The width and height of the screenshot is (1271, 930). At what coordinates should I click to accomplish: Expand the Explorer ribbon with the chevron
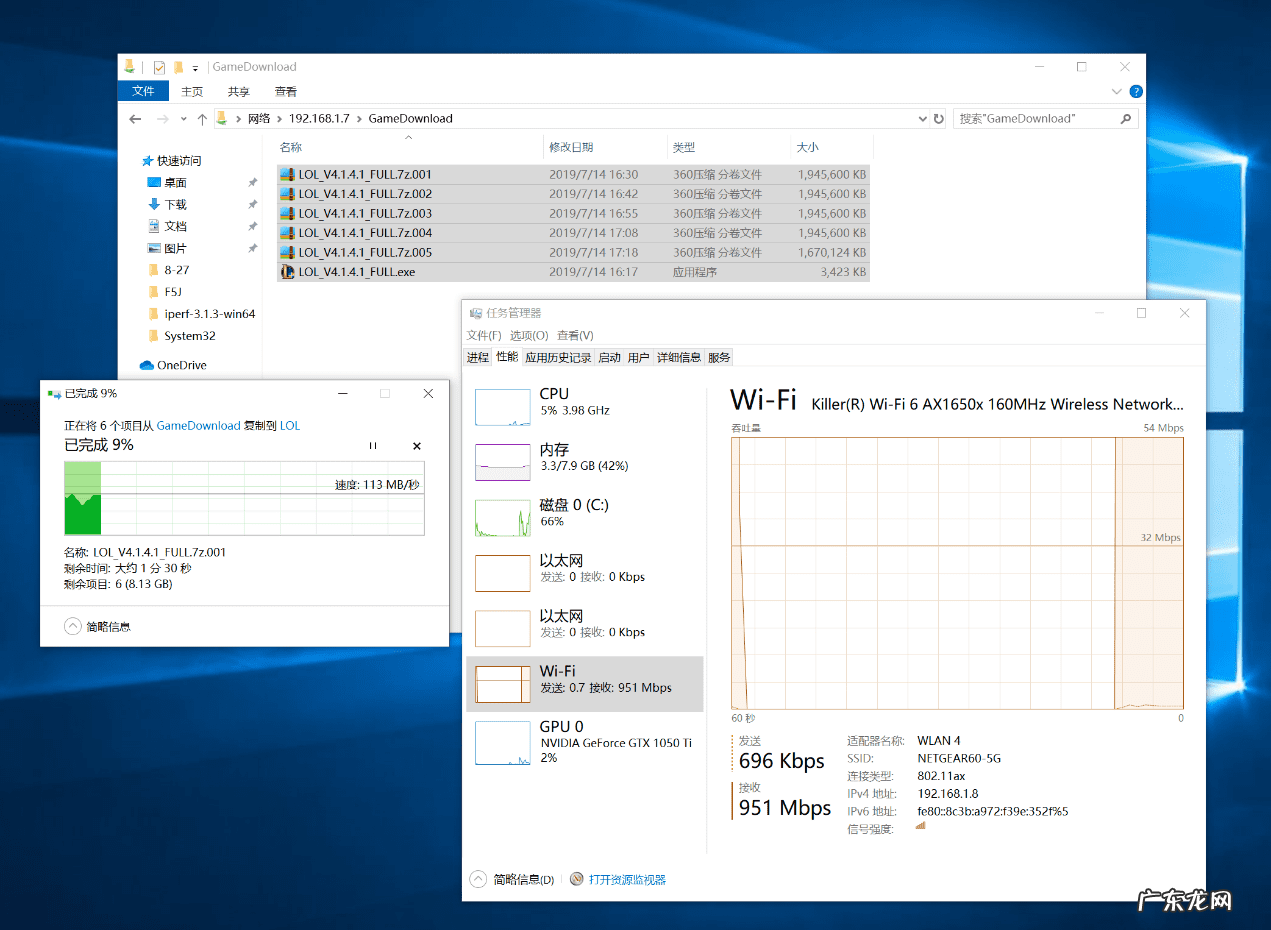pos(1117,91)
